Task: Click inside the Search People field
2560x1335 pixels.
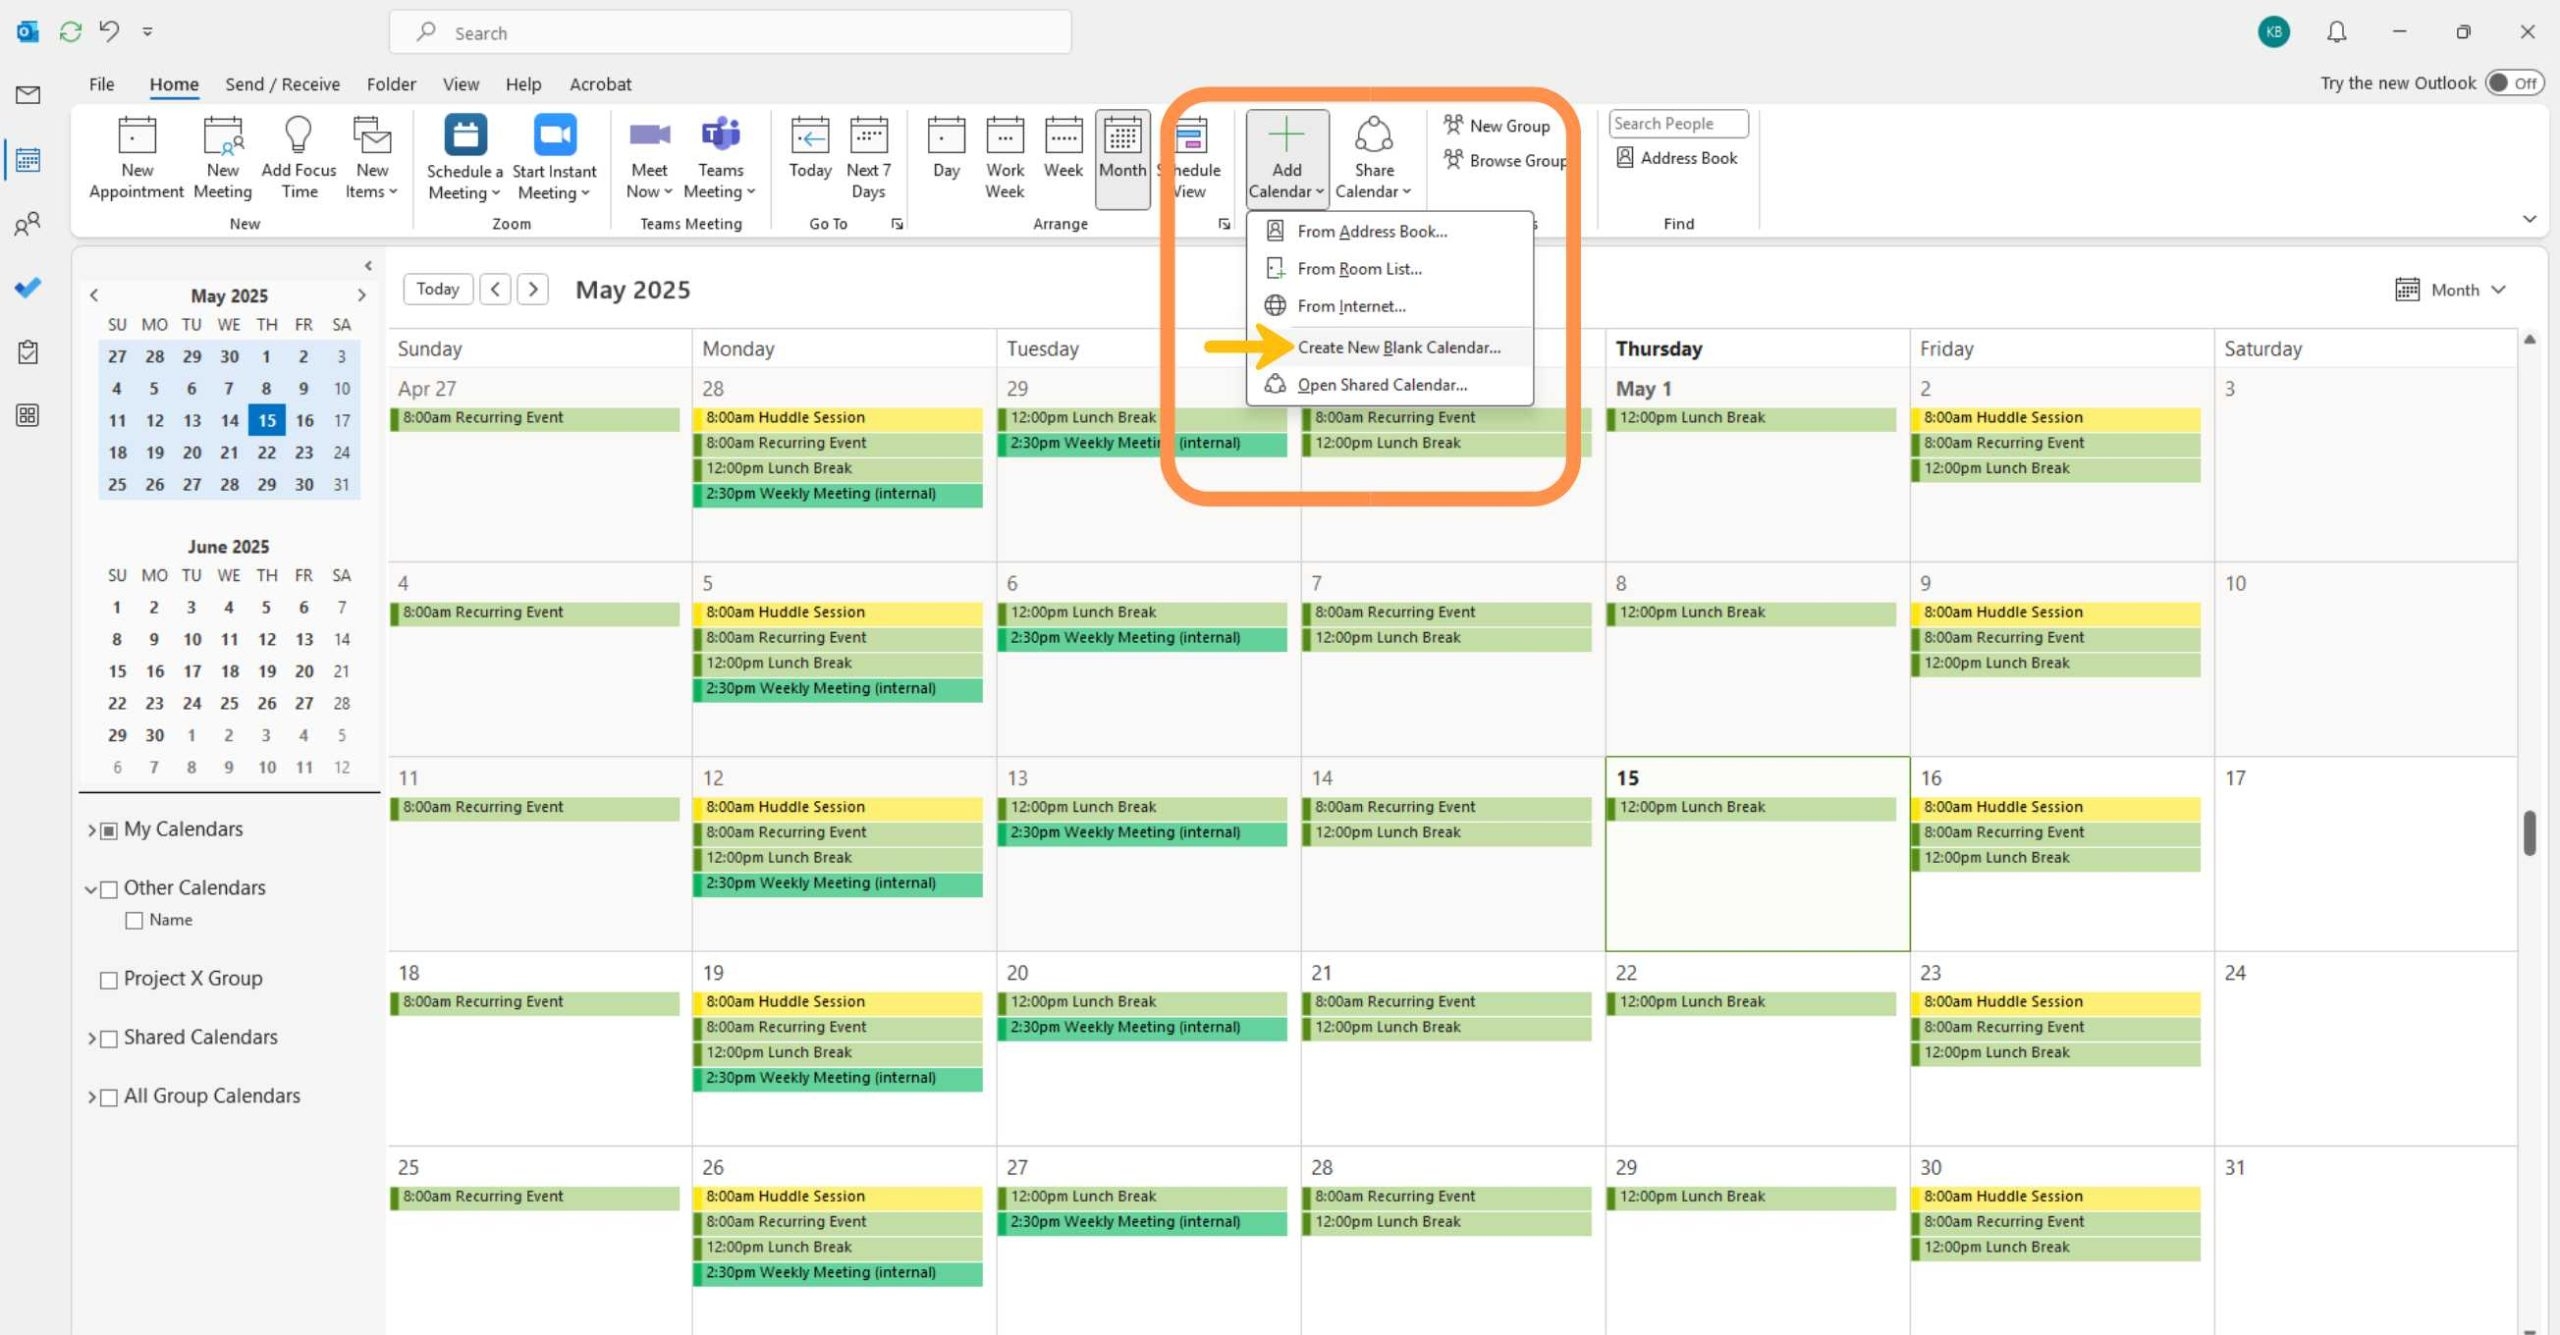Action: tap(1678, 123)
